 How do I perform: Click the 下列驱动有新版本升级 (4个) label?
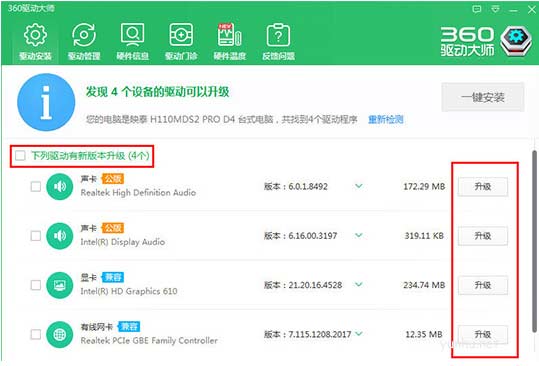(x=90, y=156)
